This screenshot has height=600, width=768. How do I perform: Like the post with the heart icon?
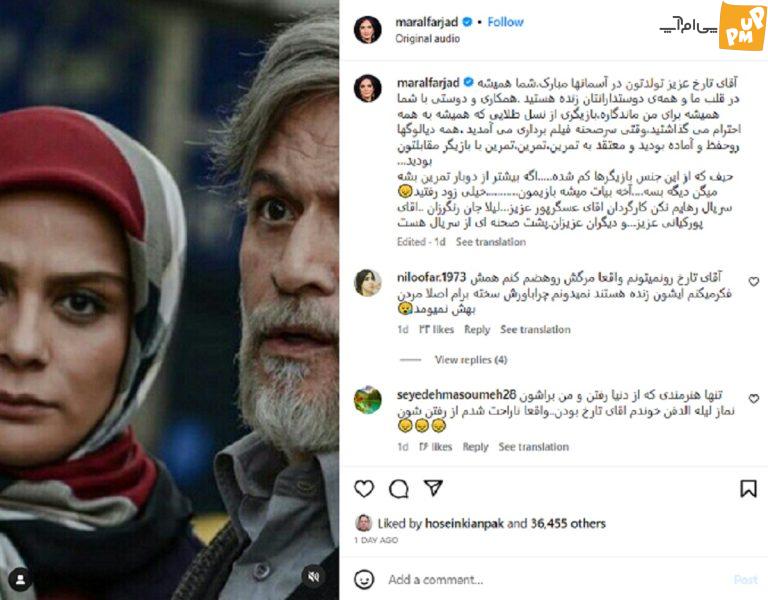click(364, 488)
